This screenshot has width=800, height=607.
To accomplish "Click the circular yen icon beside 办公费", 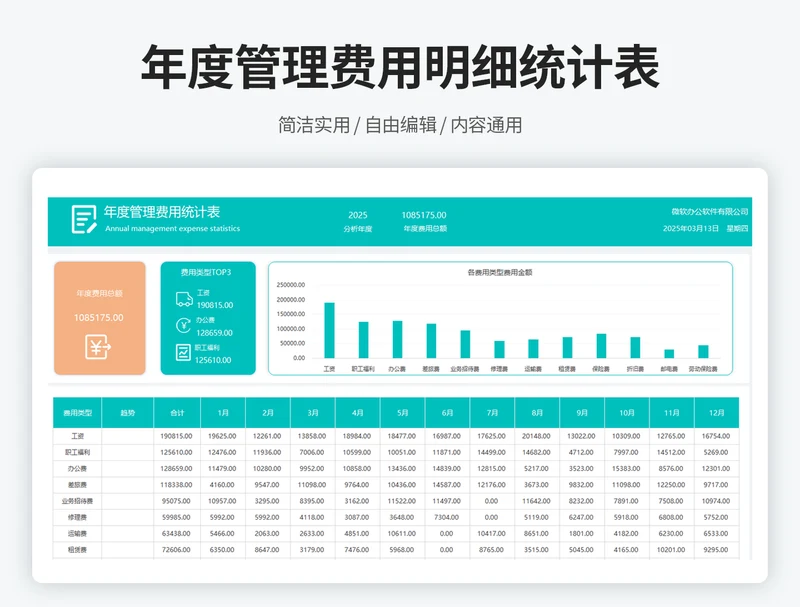I will [x=184, y=325].
